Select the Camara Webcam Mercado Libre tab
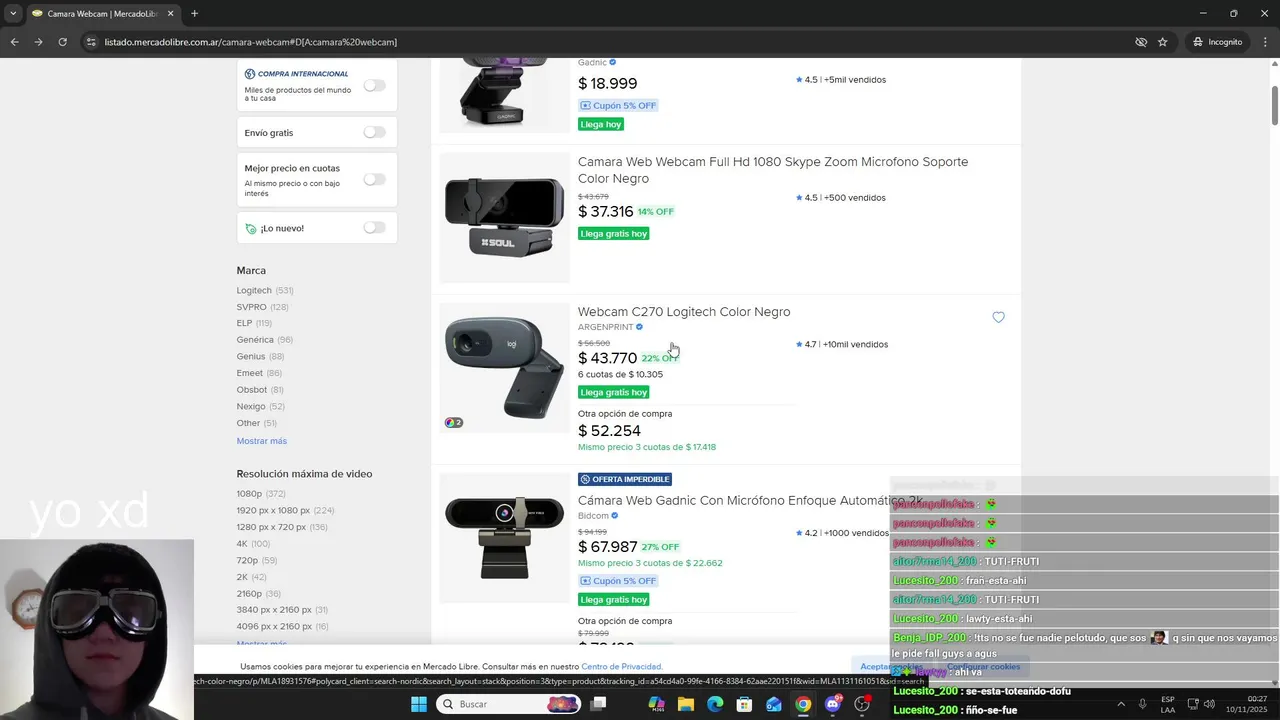The image size is (1280, 720). click(x=102, y=13)
